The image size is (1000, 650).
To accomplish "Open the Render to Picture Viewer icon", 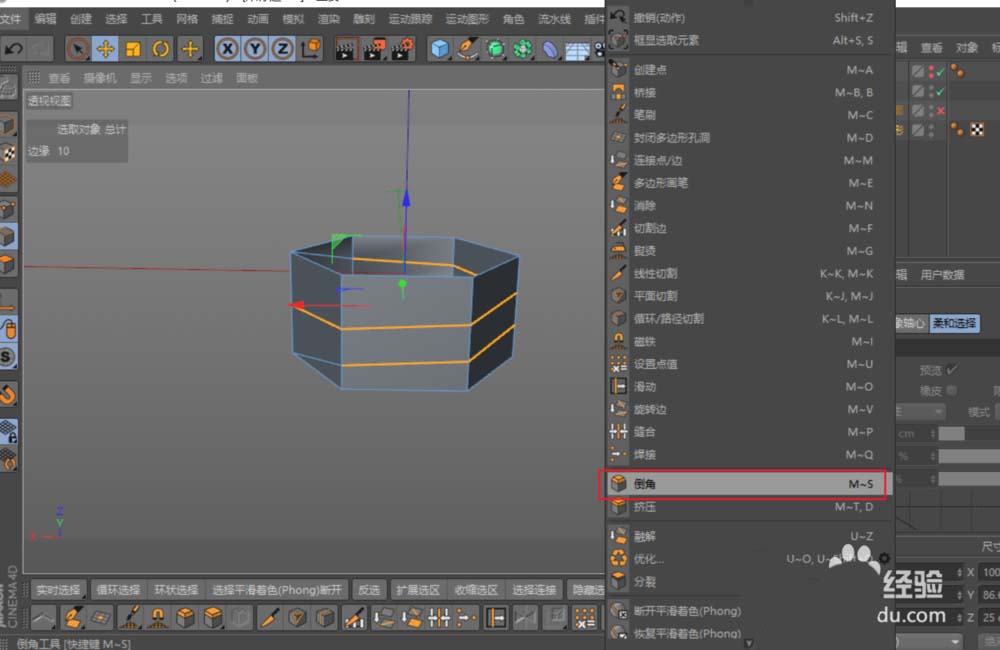I will tap(375, 50).
